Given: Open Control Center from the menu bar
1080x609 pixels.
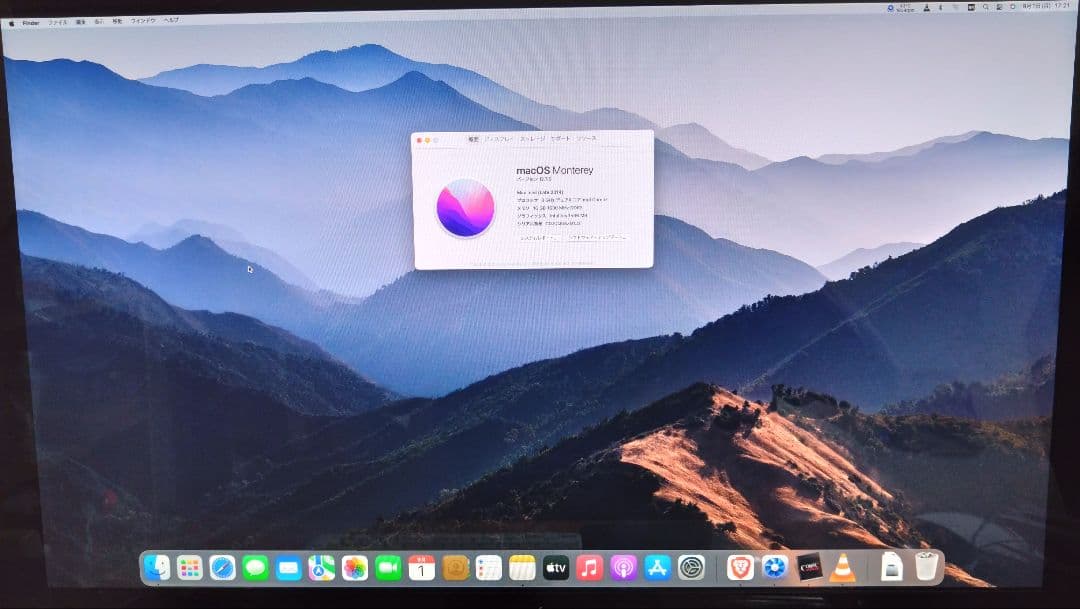Looking at the screenshot, I should point(999,6).
